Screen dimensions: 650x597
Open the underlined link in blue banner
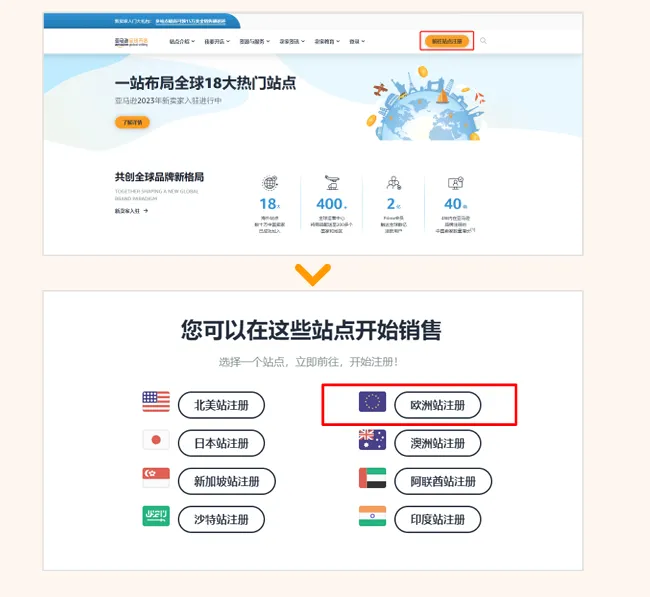(x=191, y=21)
